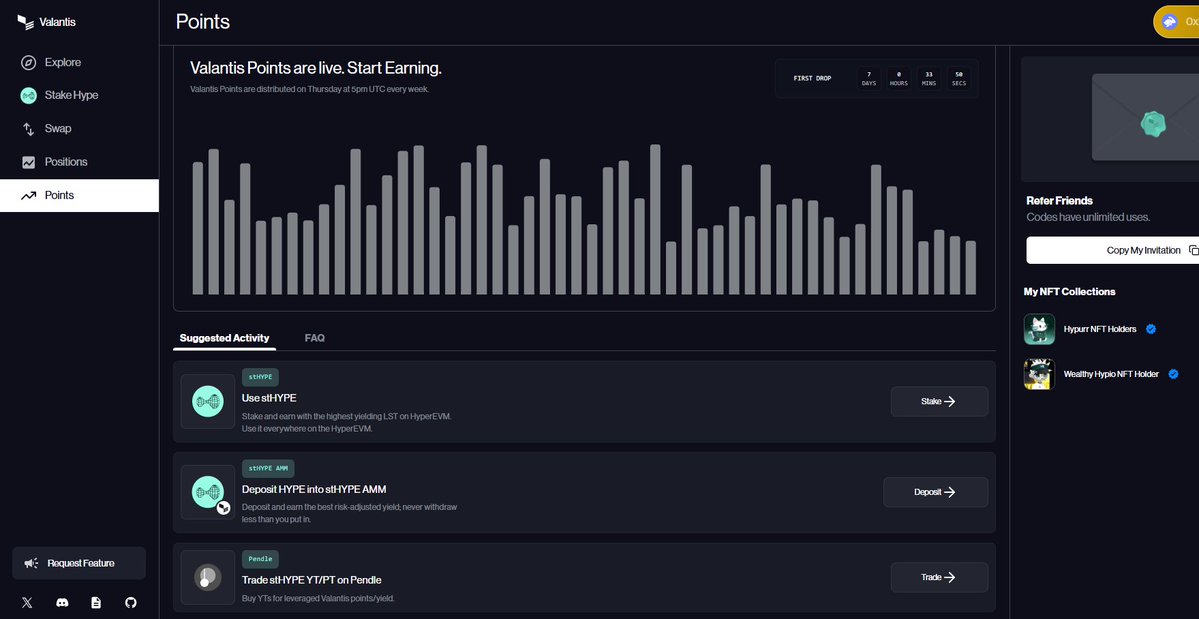This screenshot has width=1199, height=619.
Task: Click the wallet address button at top right
Action: [x=1176, y=21]
